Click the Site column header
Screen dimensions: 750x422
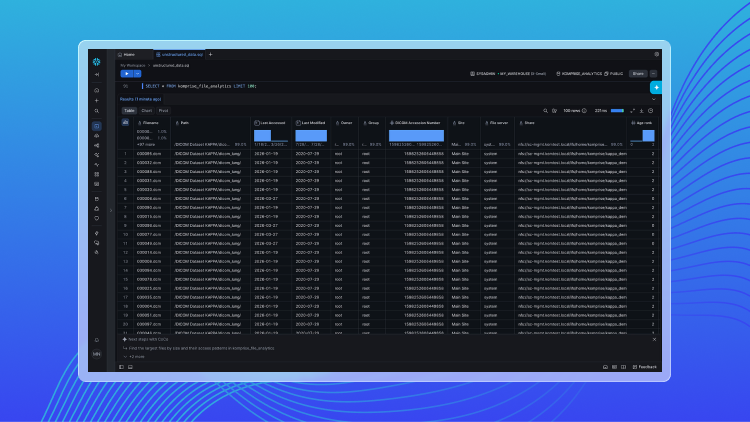461,123
